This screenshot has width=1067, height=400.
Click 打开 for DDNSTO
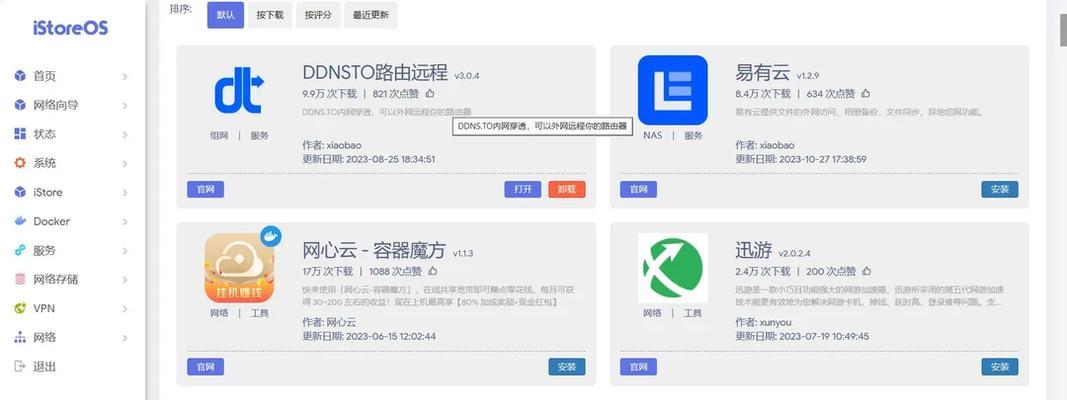tap(523, 189)
